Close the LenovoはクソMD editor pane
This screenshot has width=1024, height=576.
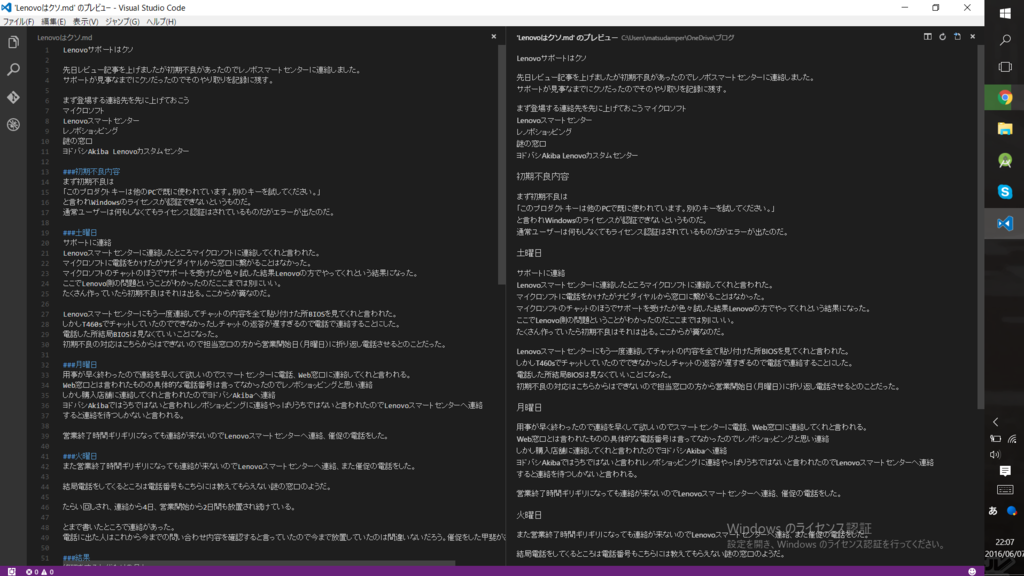tap(494, 37)
